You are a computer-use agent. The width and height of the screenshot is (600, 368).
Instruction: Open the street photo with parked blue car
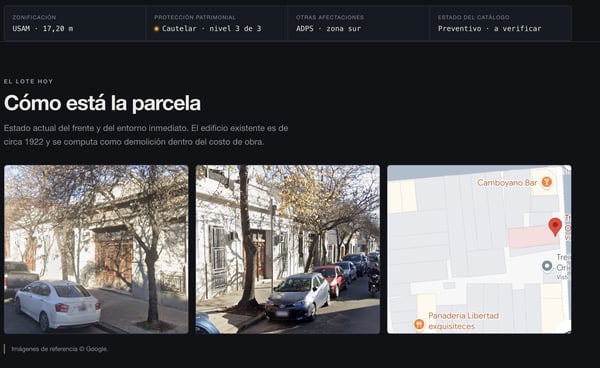pos(288,249)
